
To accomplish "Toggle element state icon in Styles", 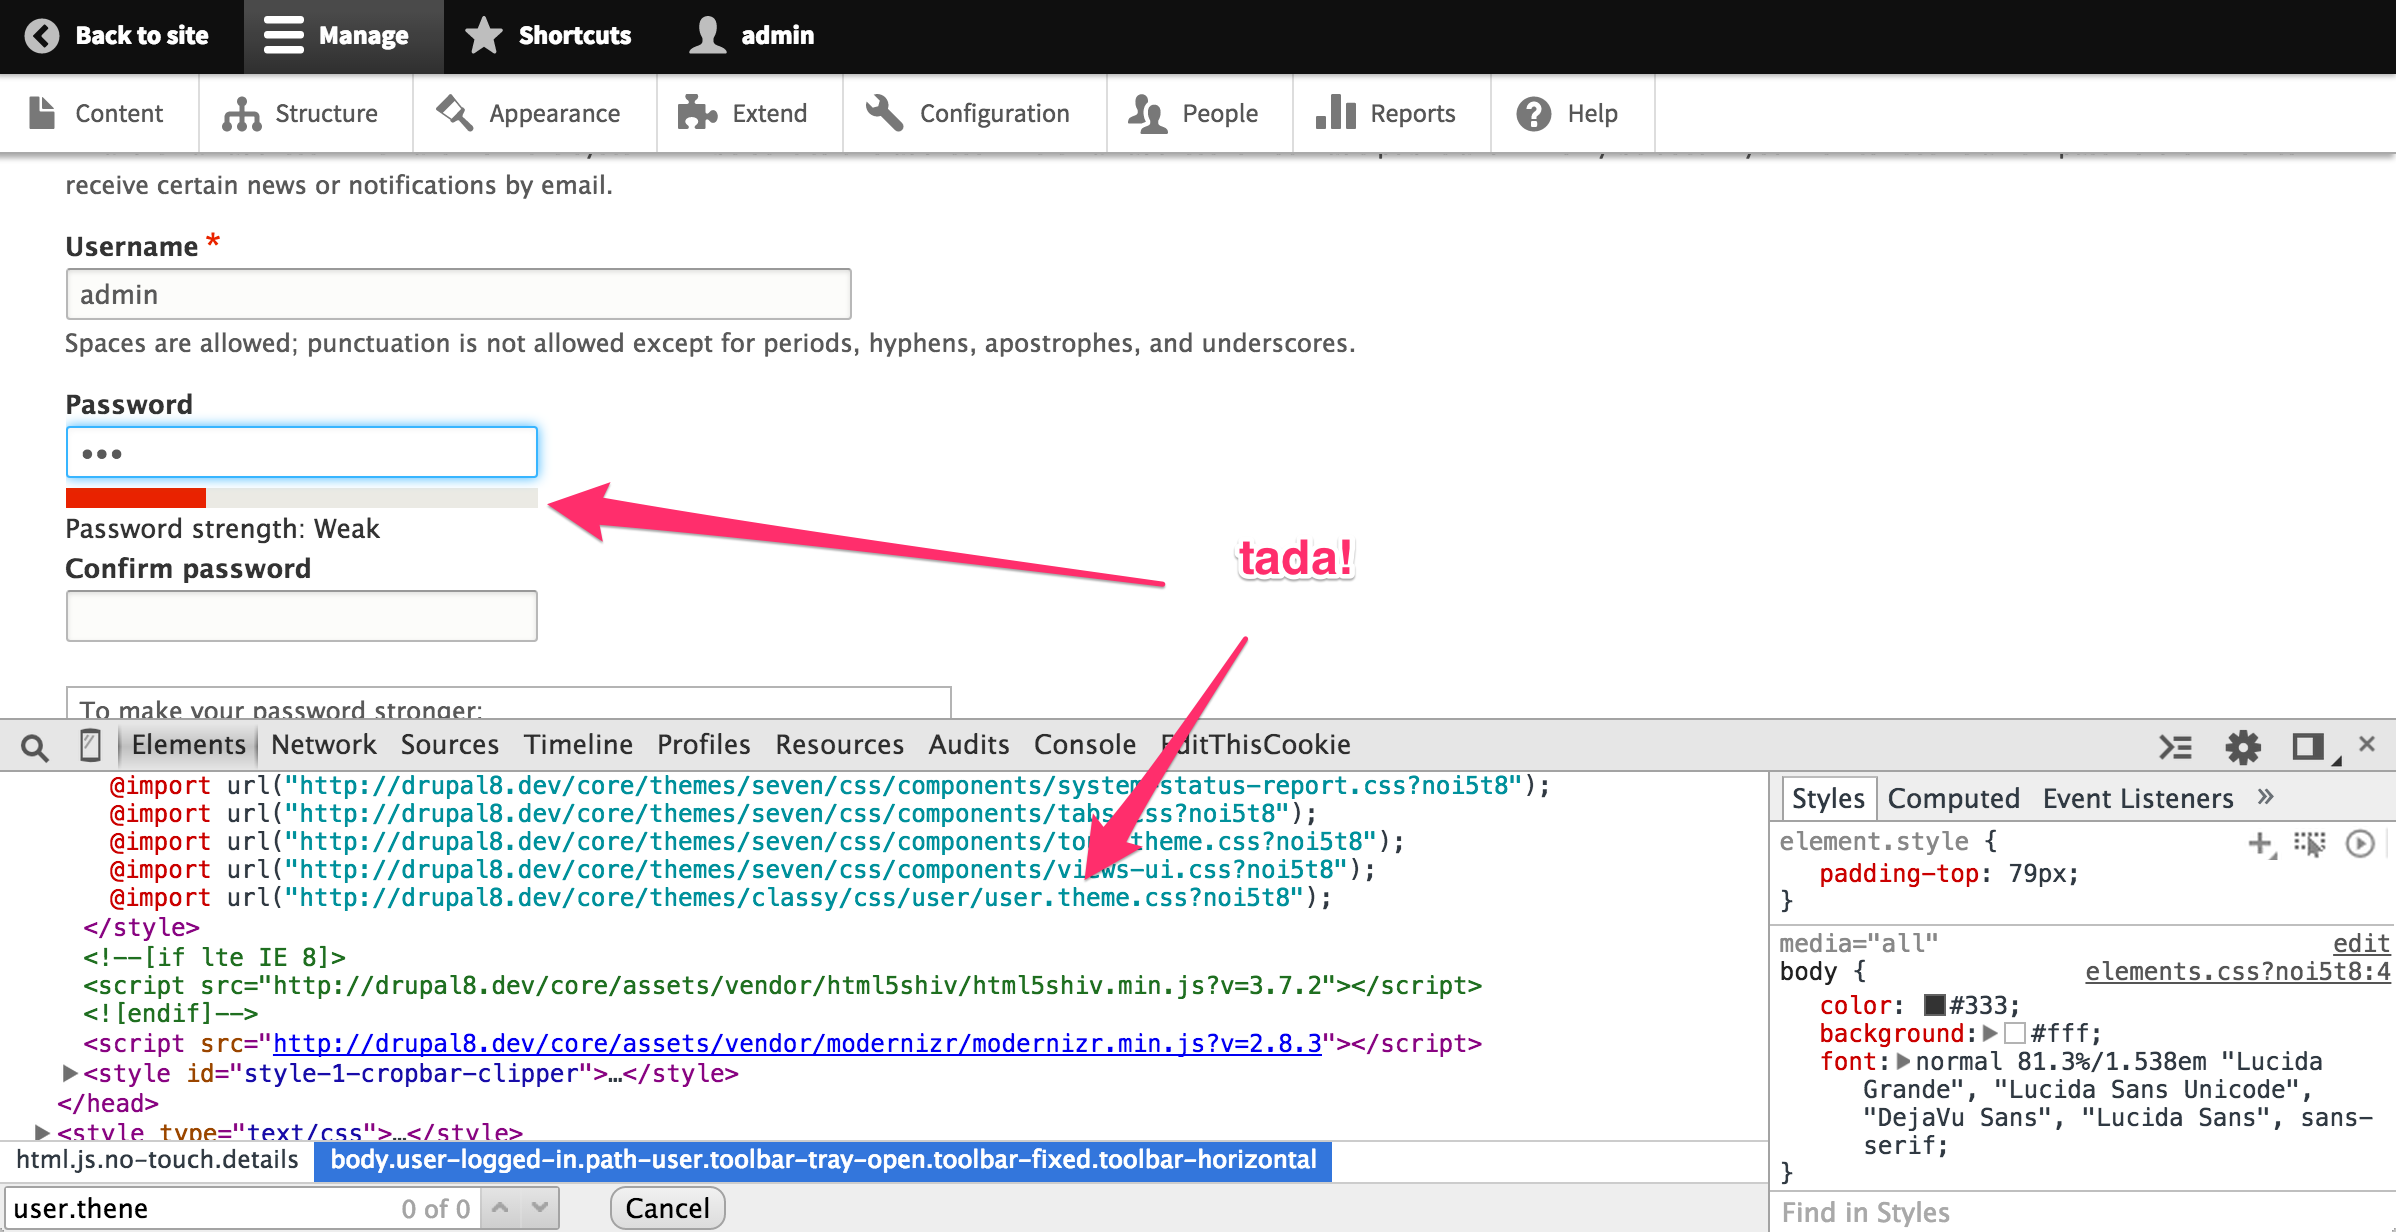I will [x=2309, y=844].
